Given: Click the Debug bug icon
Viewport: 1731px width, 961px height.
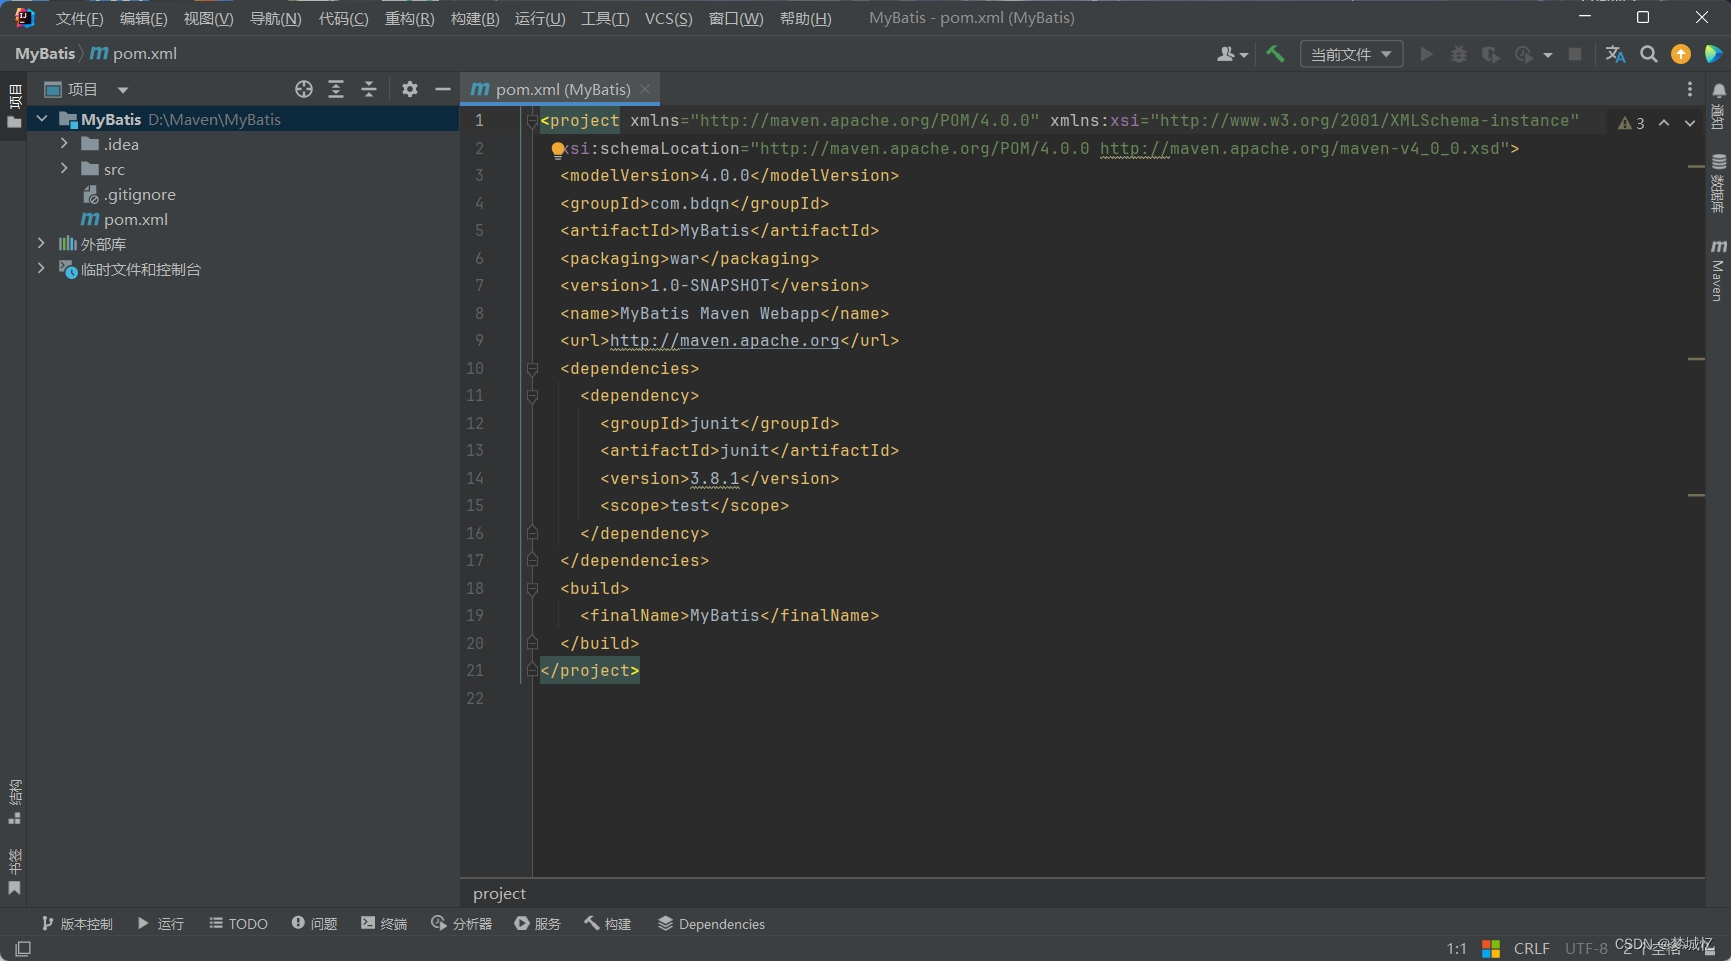Looking at the screenshot, I should pos(1459,54).
